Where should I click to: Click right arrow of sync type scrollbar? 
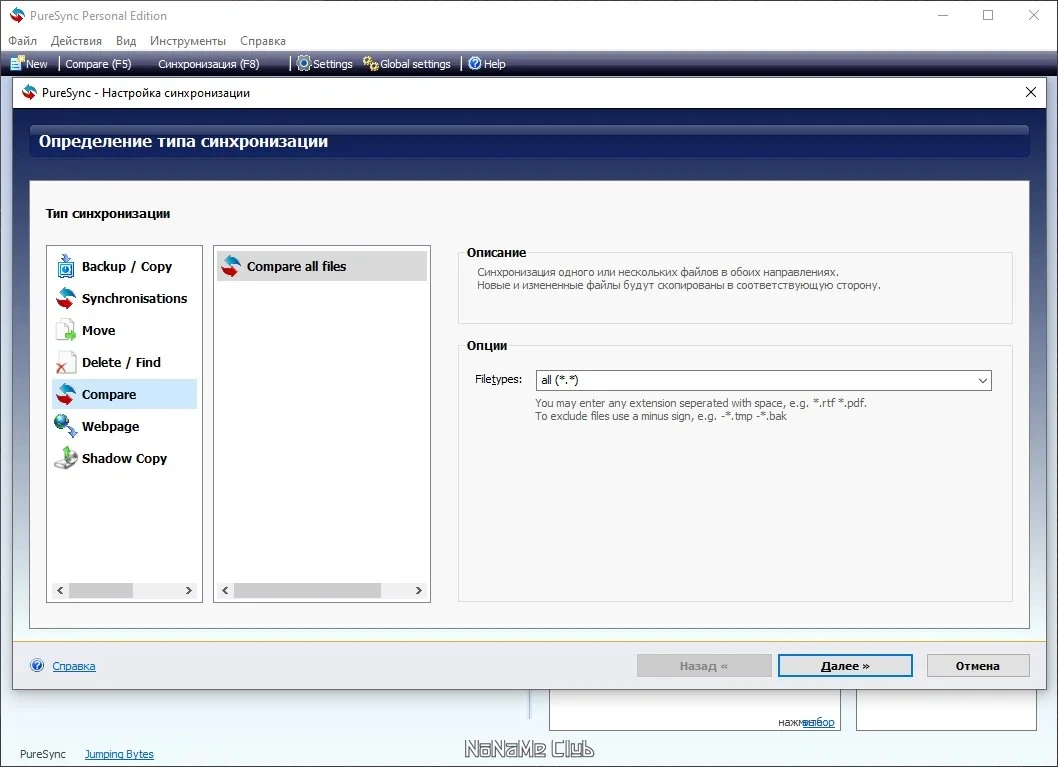(x=189, y=590)
